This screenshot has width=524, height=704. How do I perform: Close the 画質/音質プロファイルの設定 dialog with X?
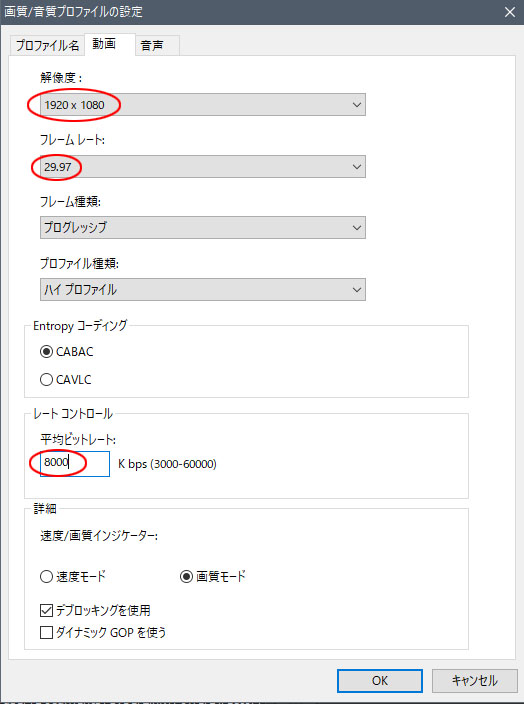[510, 12]
